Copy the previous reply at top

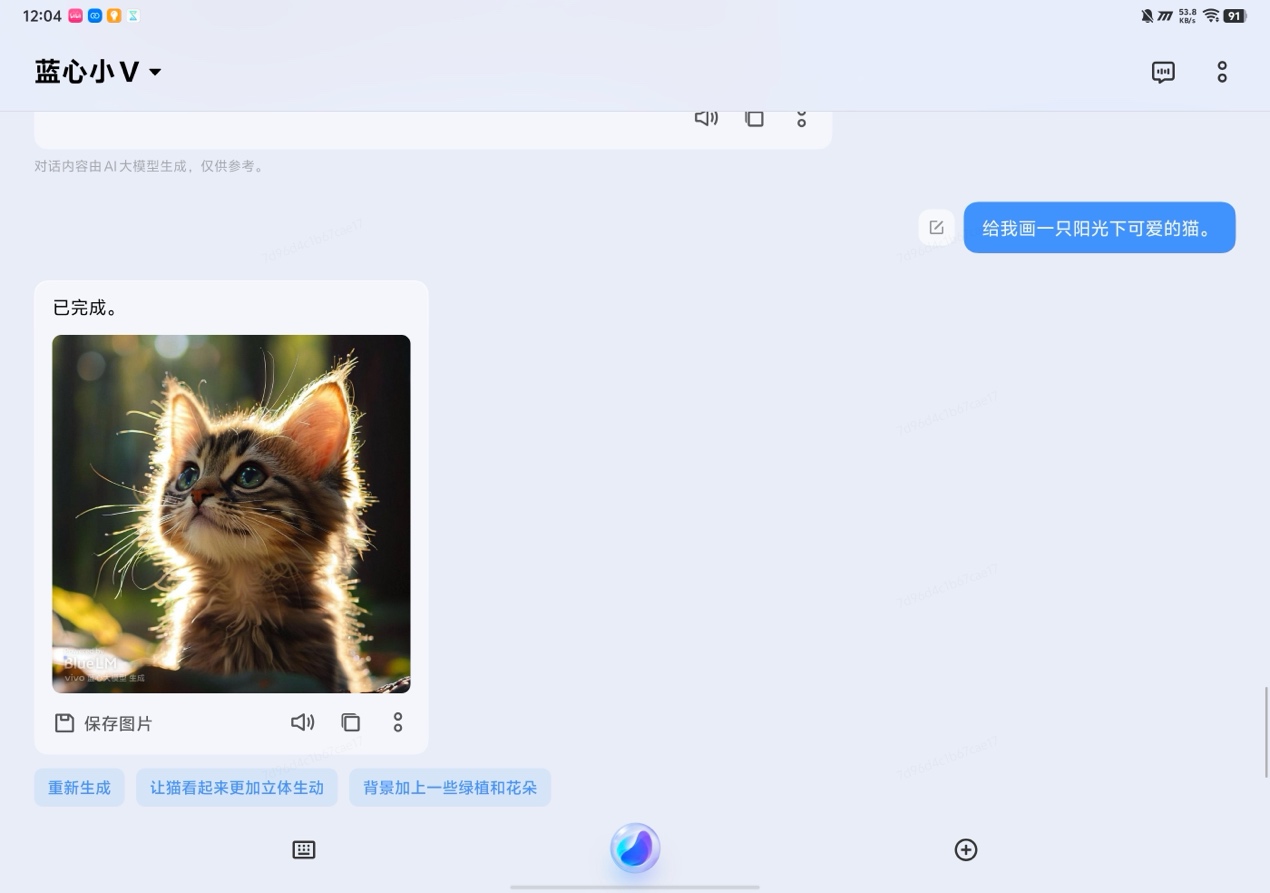point(754,118)
